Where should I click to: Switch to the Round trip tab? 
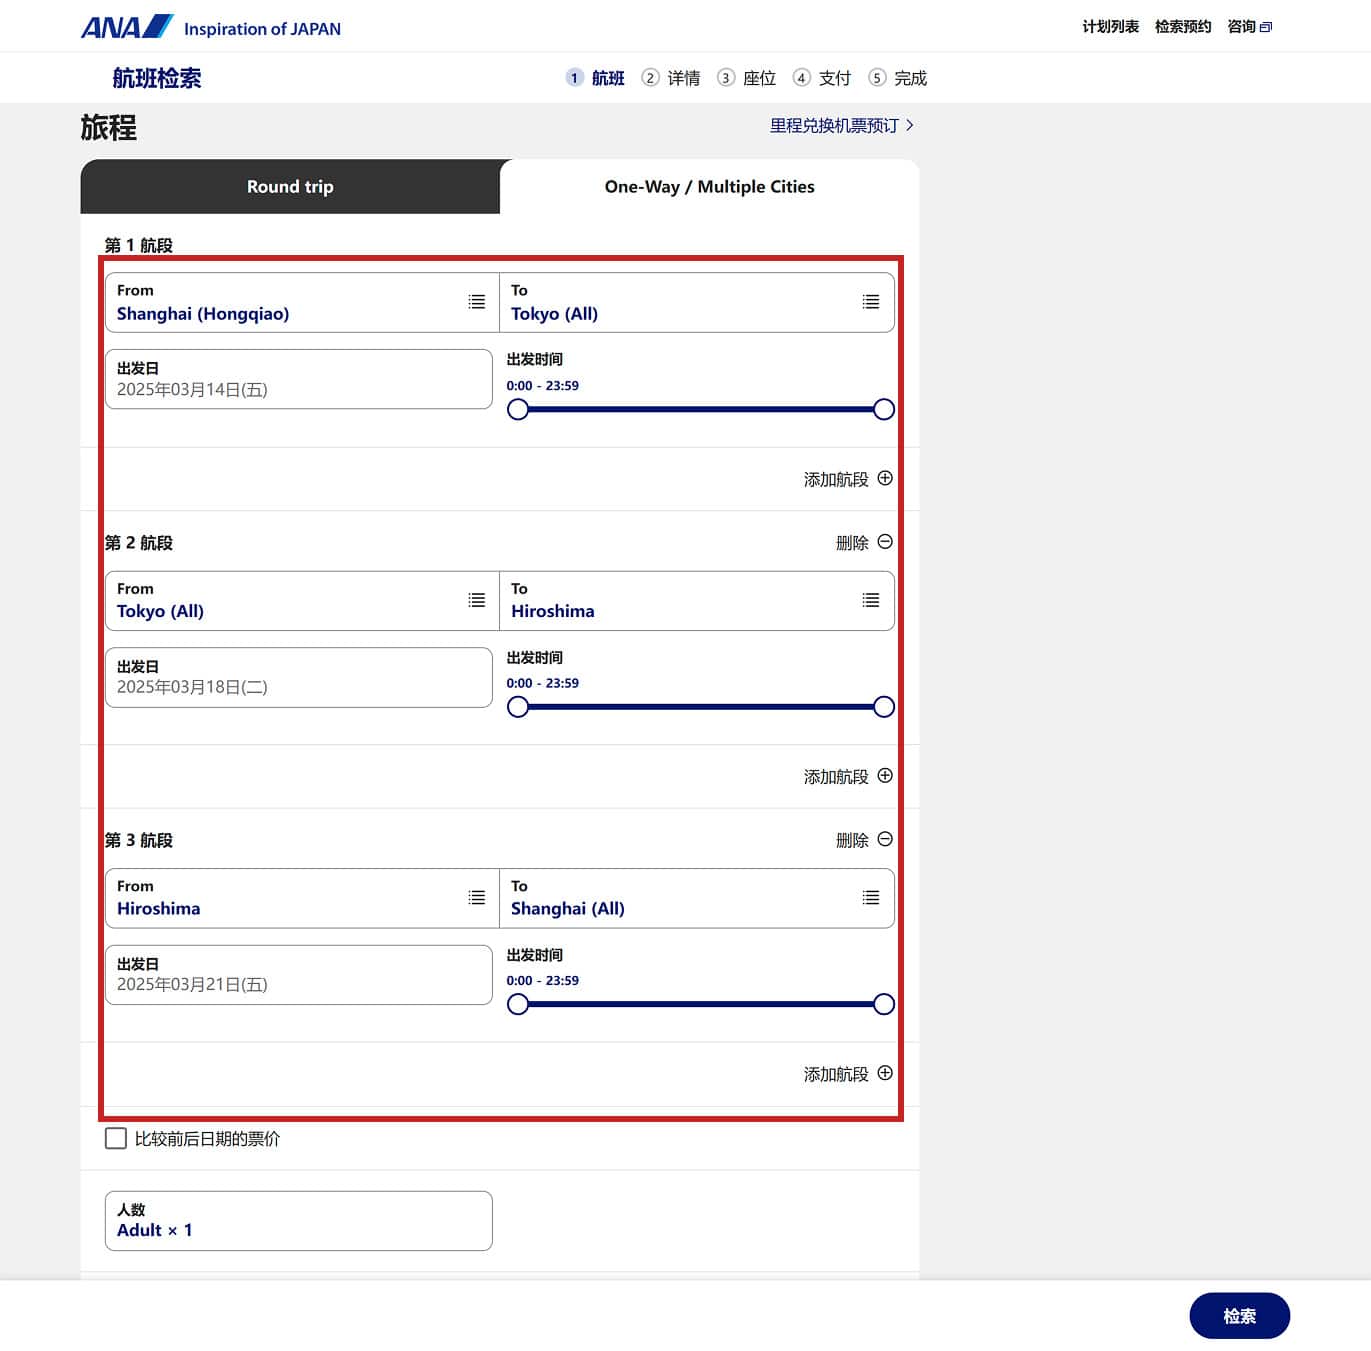click(x=290, y=187)
